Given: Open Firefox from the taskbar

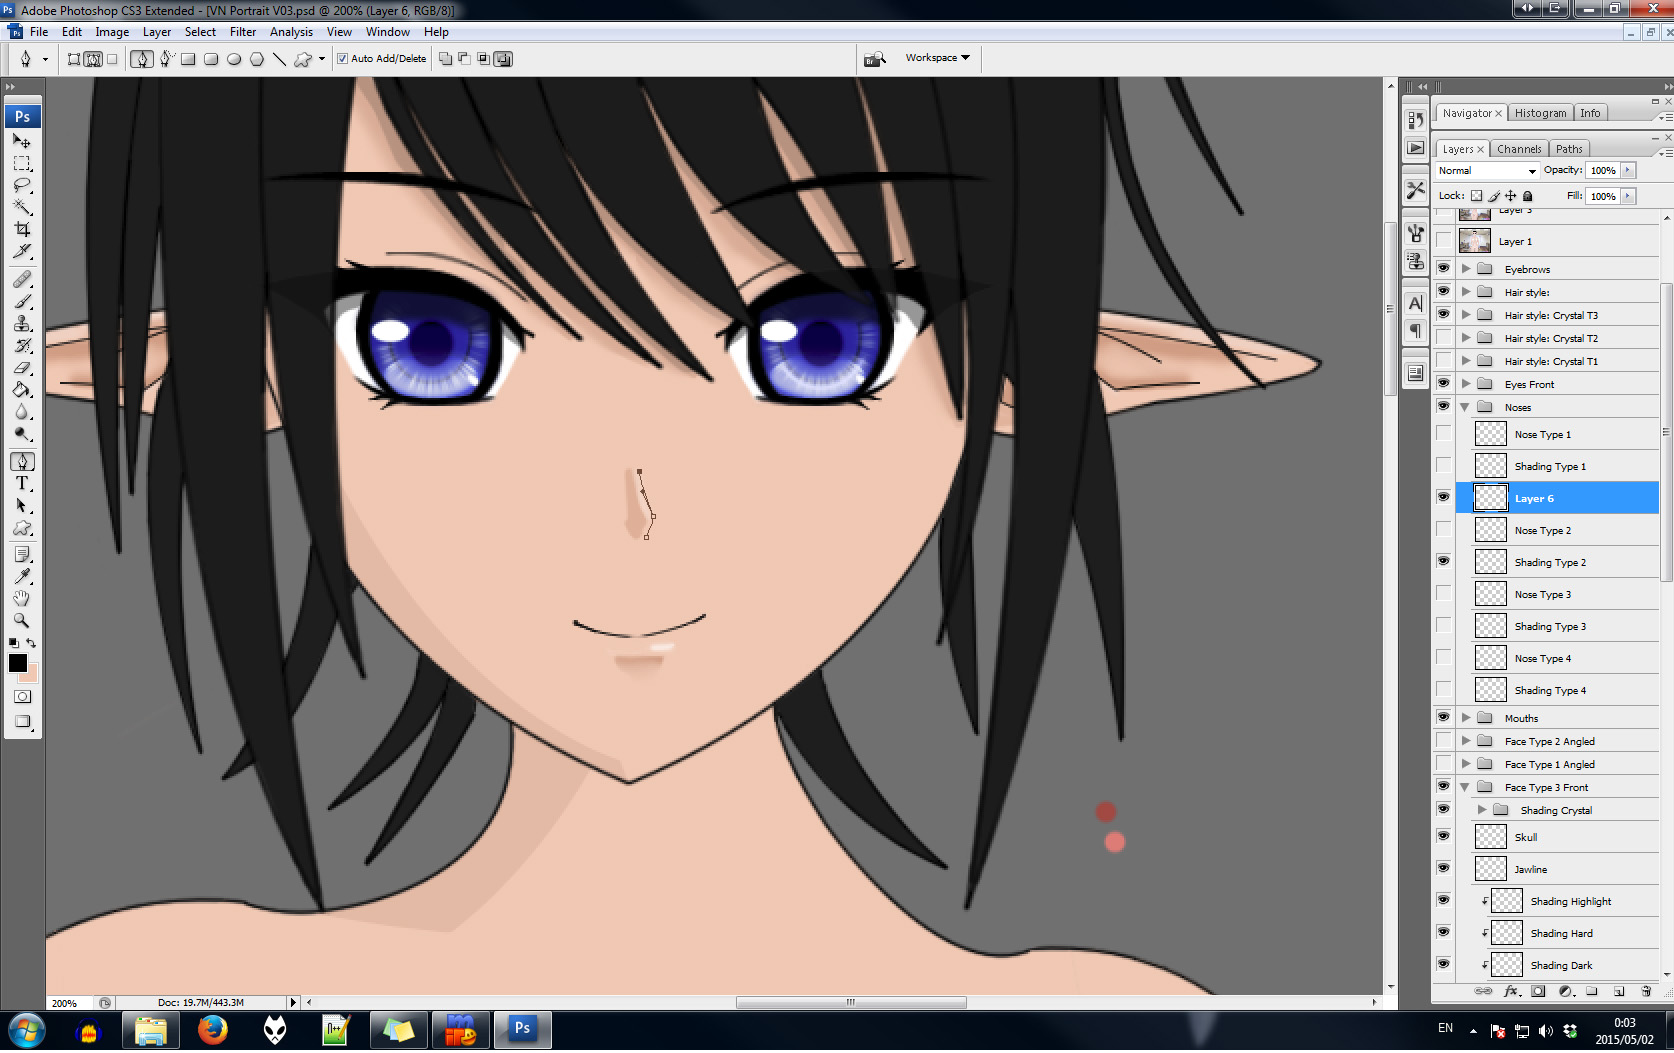Looking at the screenshot, I should click(x=212, y=1029).
